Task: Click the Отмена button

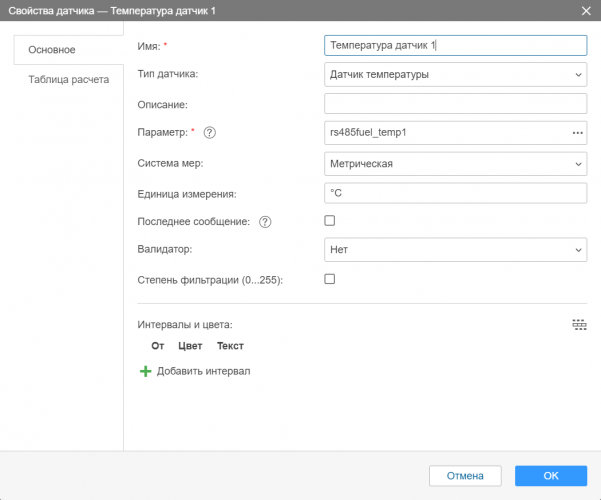Action: tap(465, 476)
